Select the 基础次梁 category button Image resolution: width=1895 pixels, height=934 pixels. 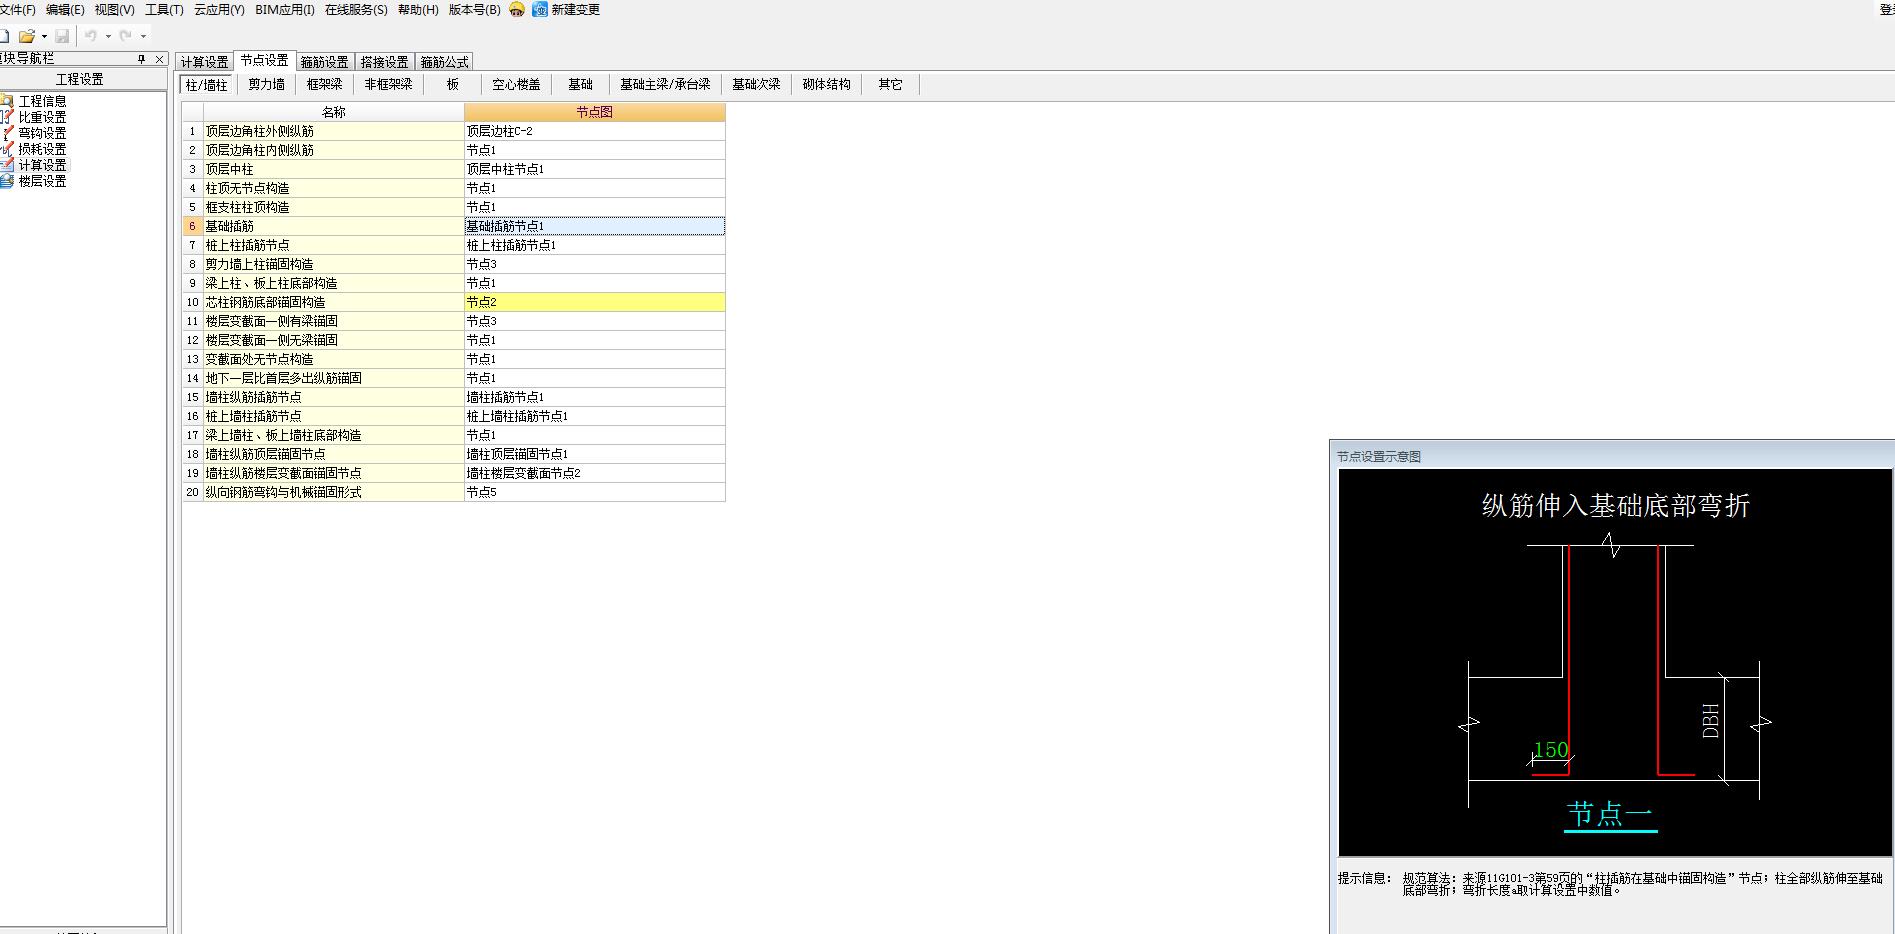pyautogui.click(x=756, y=85)
